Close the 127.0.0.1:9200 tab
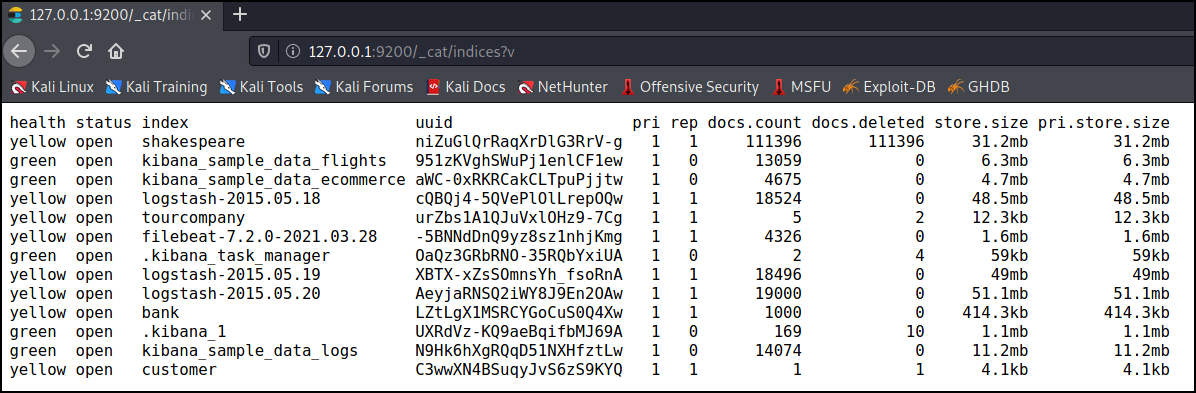The height and width of the screenshot is (393, 1196). point(207,14)
